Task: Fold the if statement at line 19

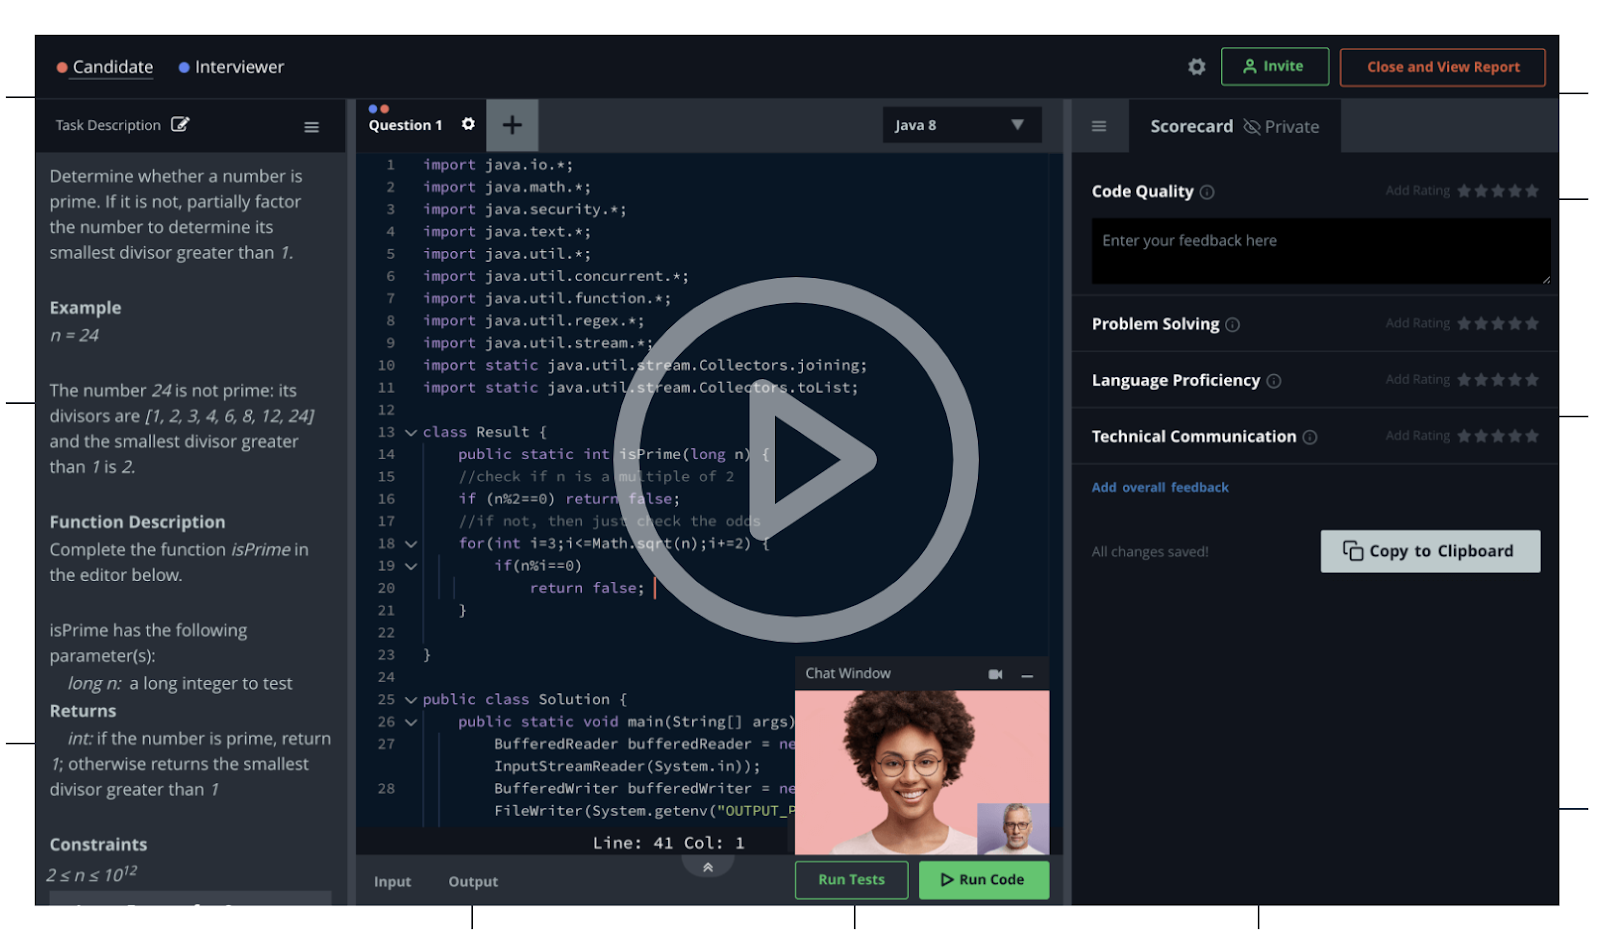Action: (410, 566)
